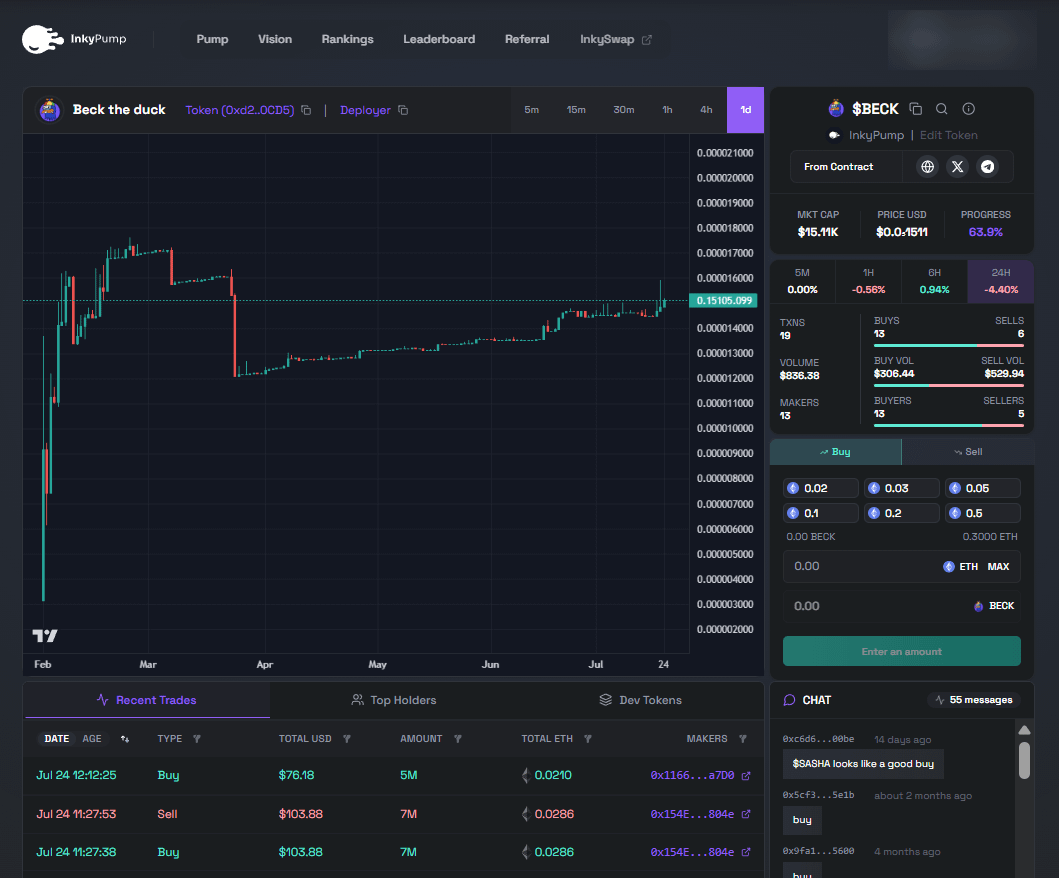Open the TradingView logo on the chart

[45, 636]
